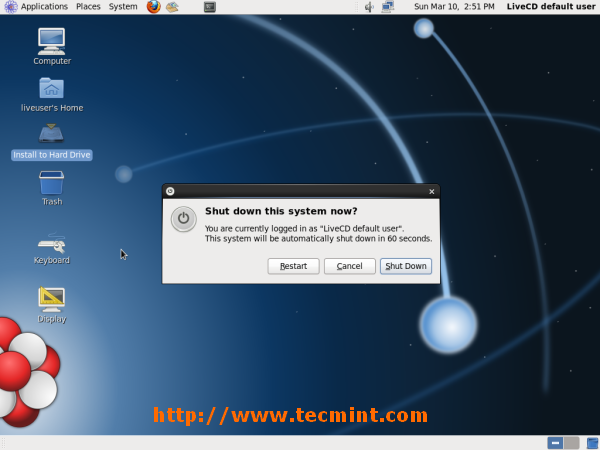Click the dialog's title bar menu icon
The height and width of the screenshot is (450, 600).
pyautogui.click(x=170, y=191)
